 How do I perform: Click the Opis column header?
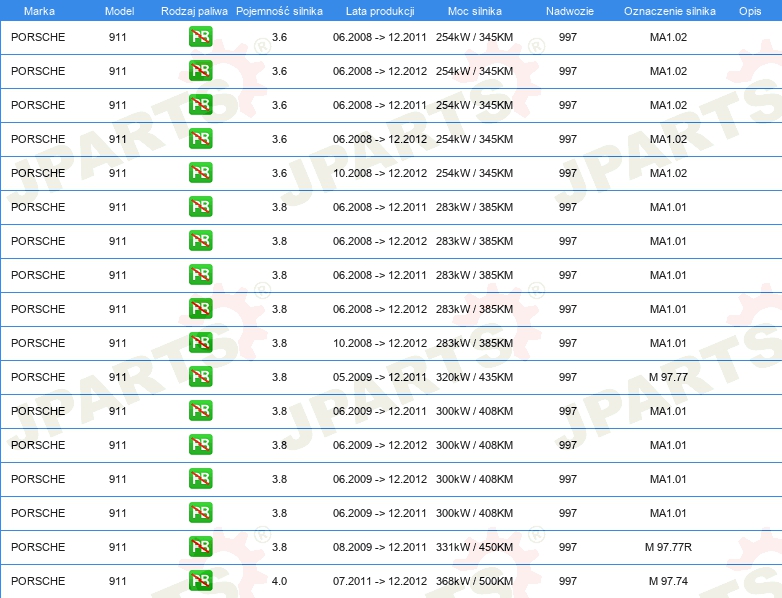750,11
